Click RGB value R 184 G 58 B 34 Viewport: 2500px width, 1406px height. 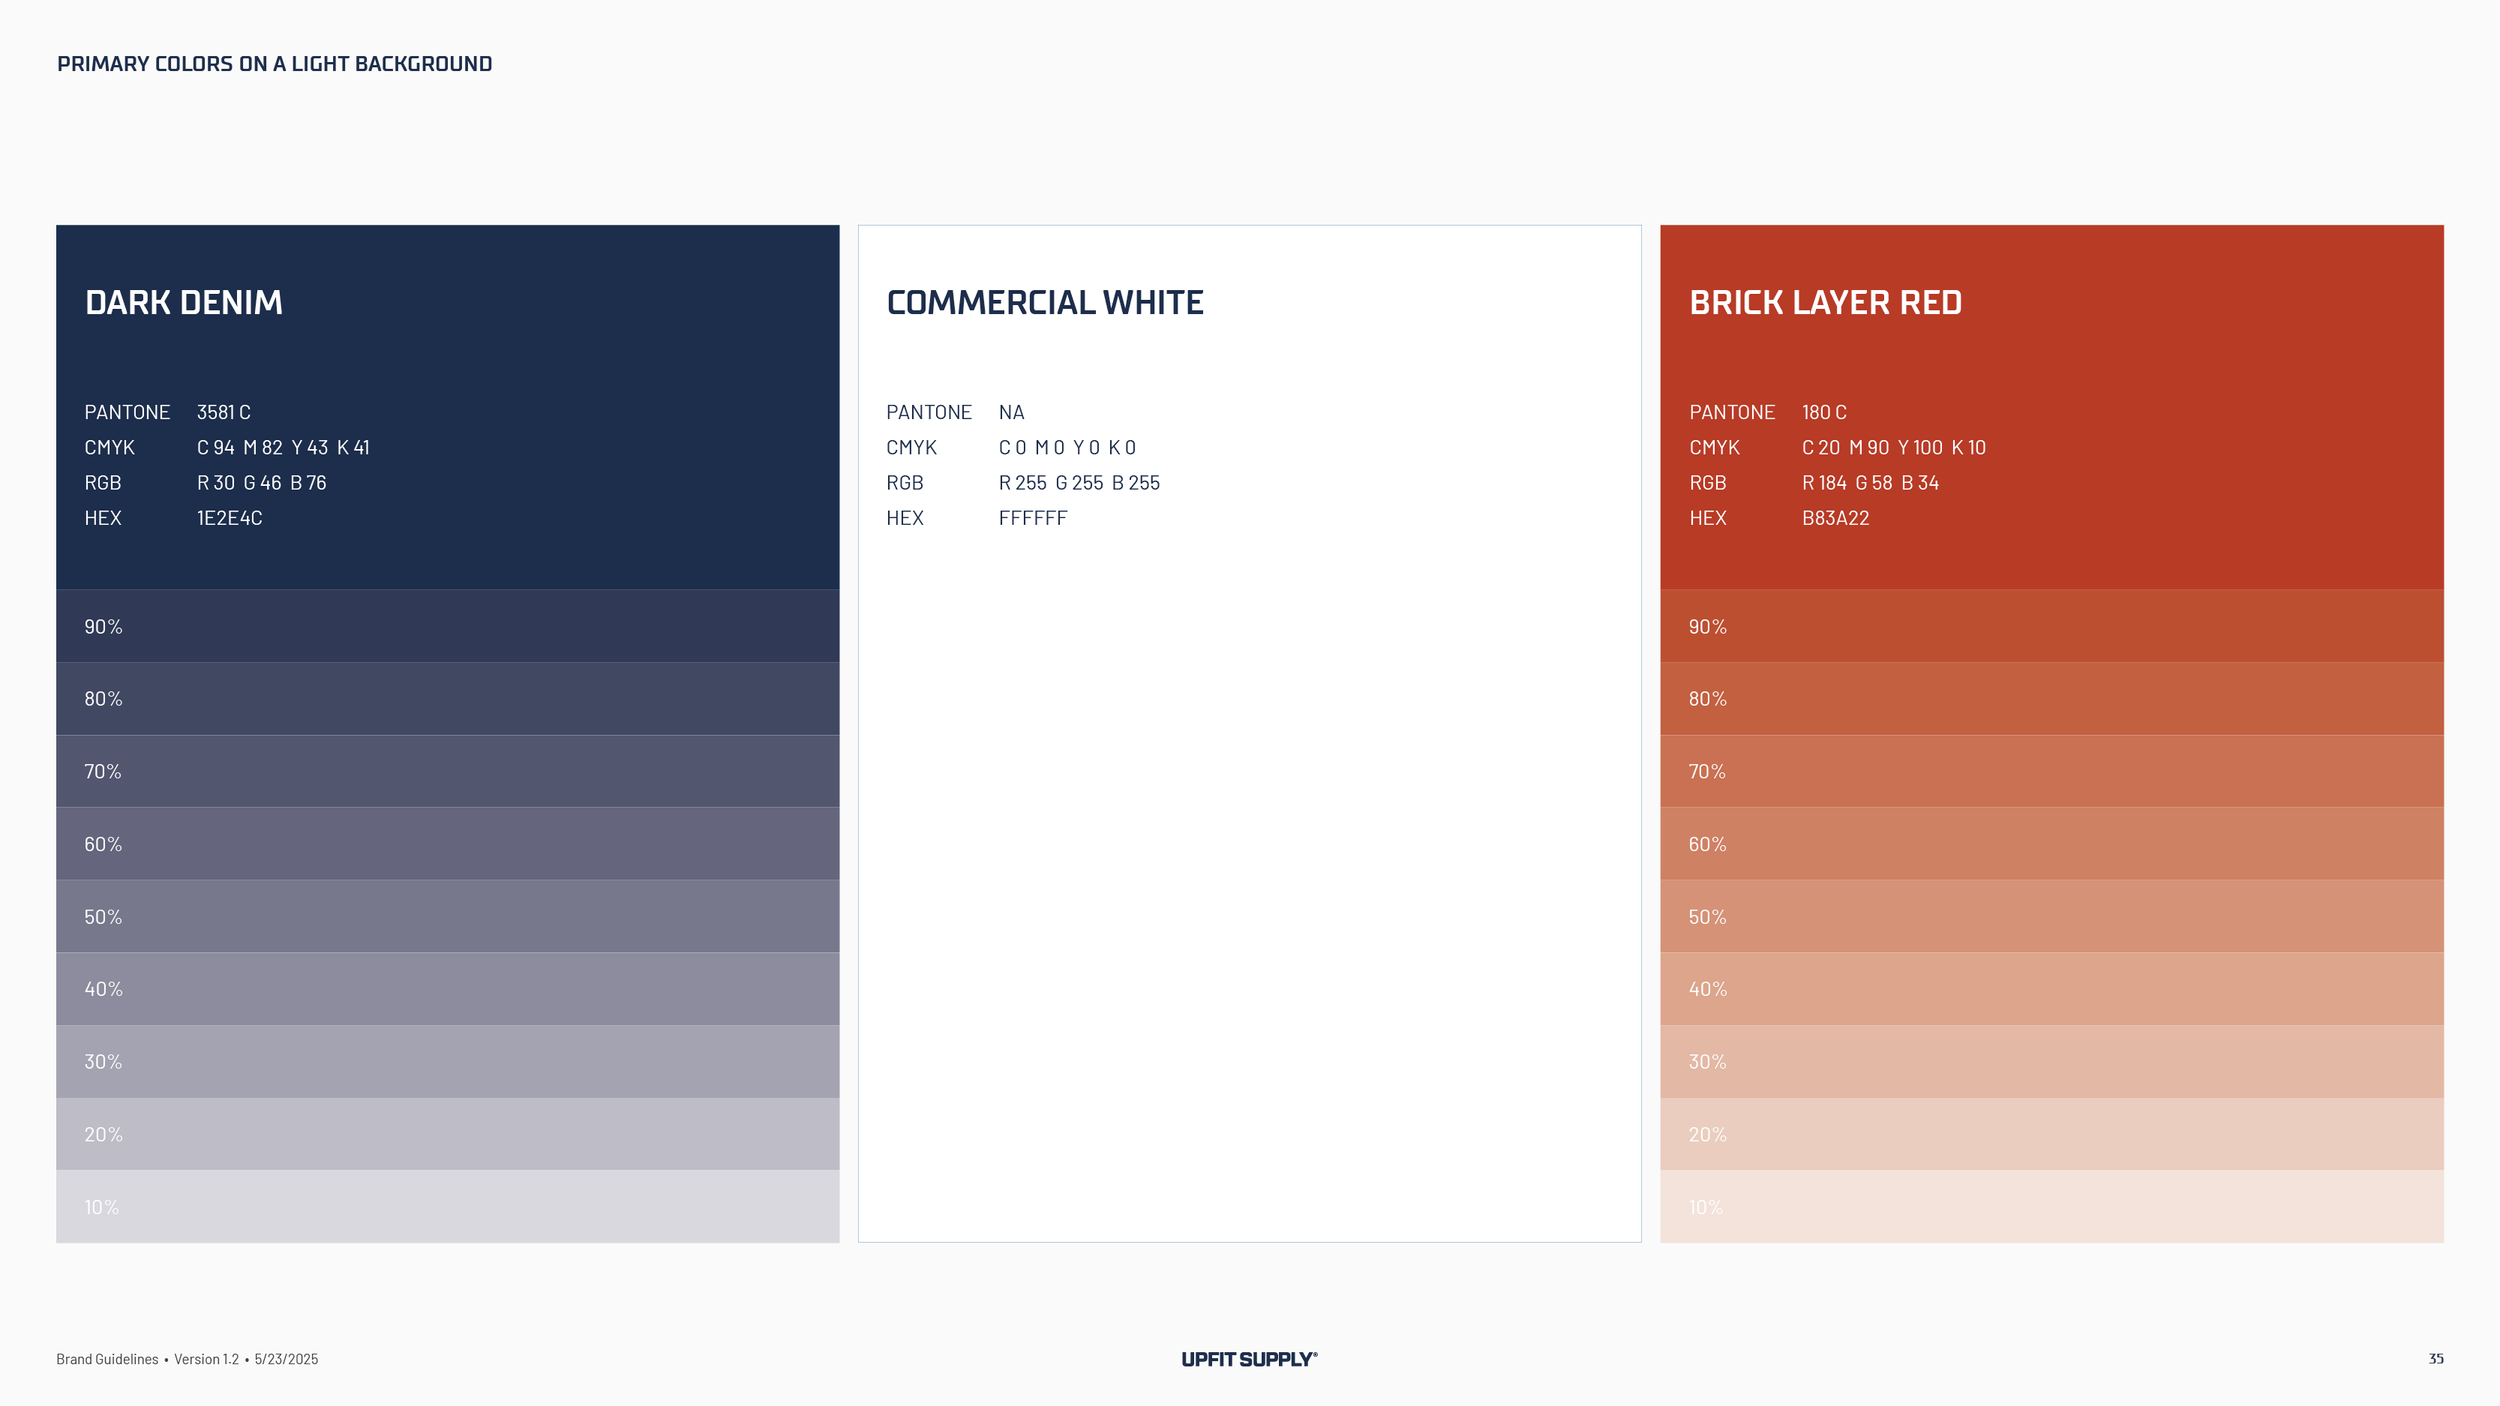tap(1870, 483)
